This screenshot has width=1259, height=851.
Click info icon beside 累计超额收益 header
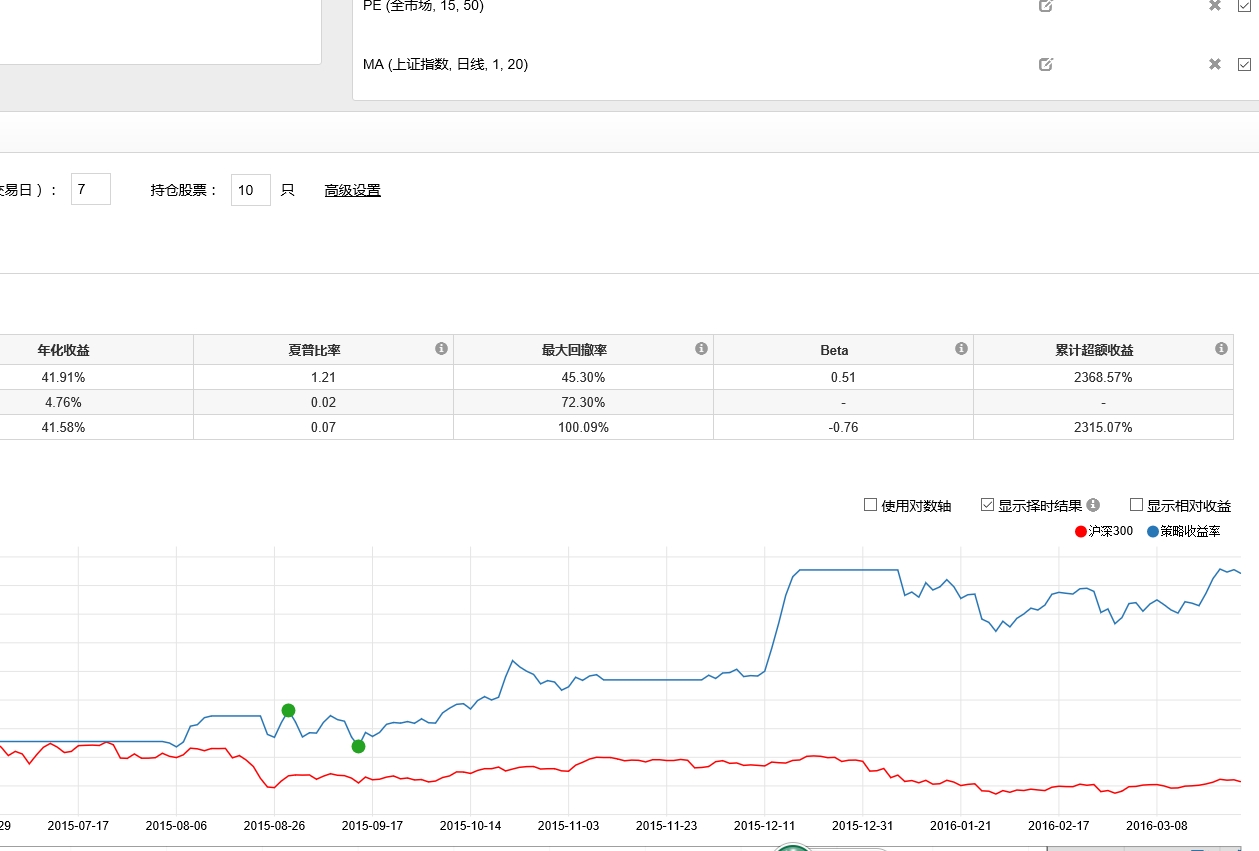pyautogui.click(x=1221, y=349)
